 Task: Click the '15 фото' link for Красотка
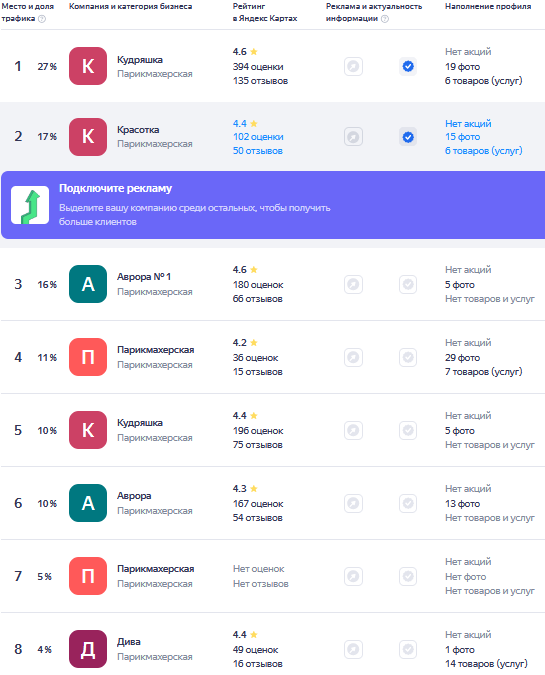point(462,137)
